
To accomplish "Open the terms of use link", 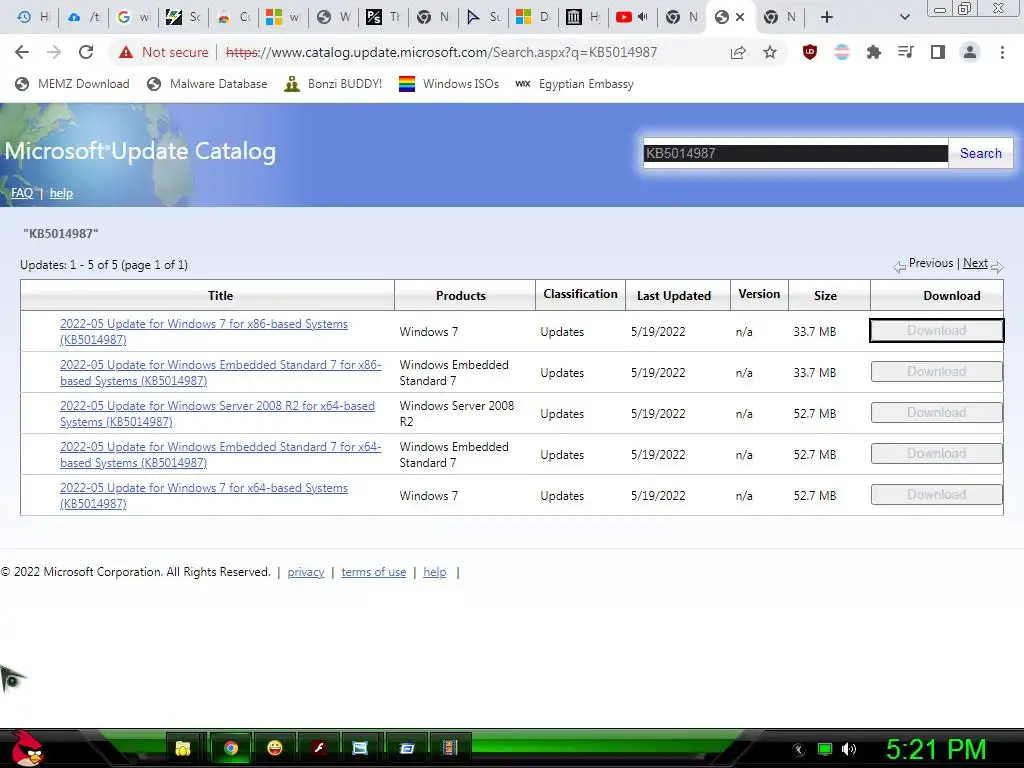I will coord(374,572).
